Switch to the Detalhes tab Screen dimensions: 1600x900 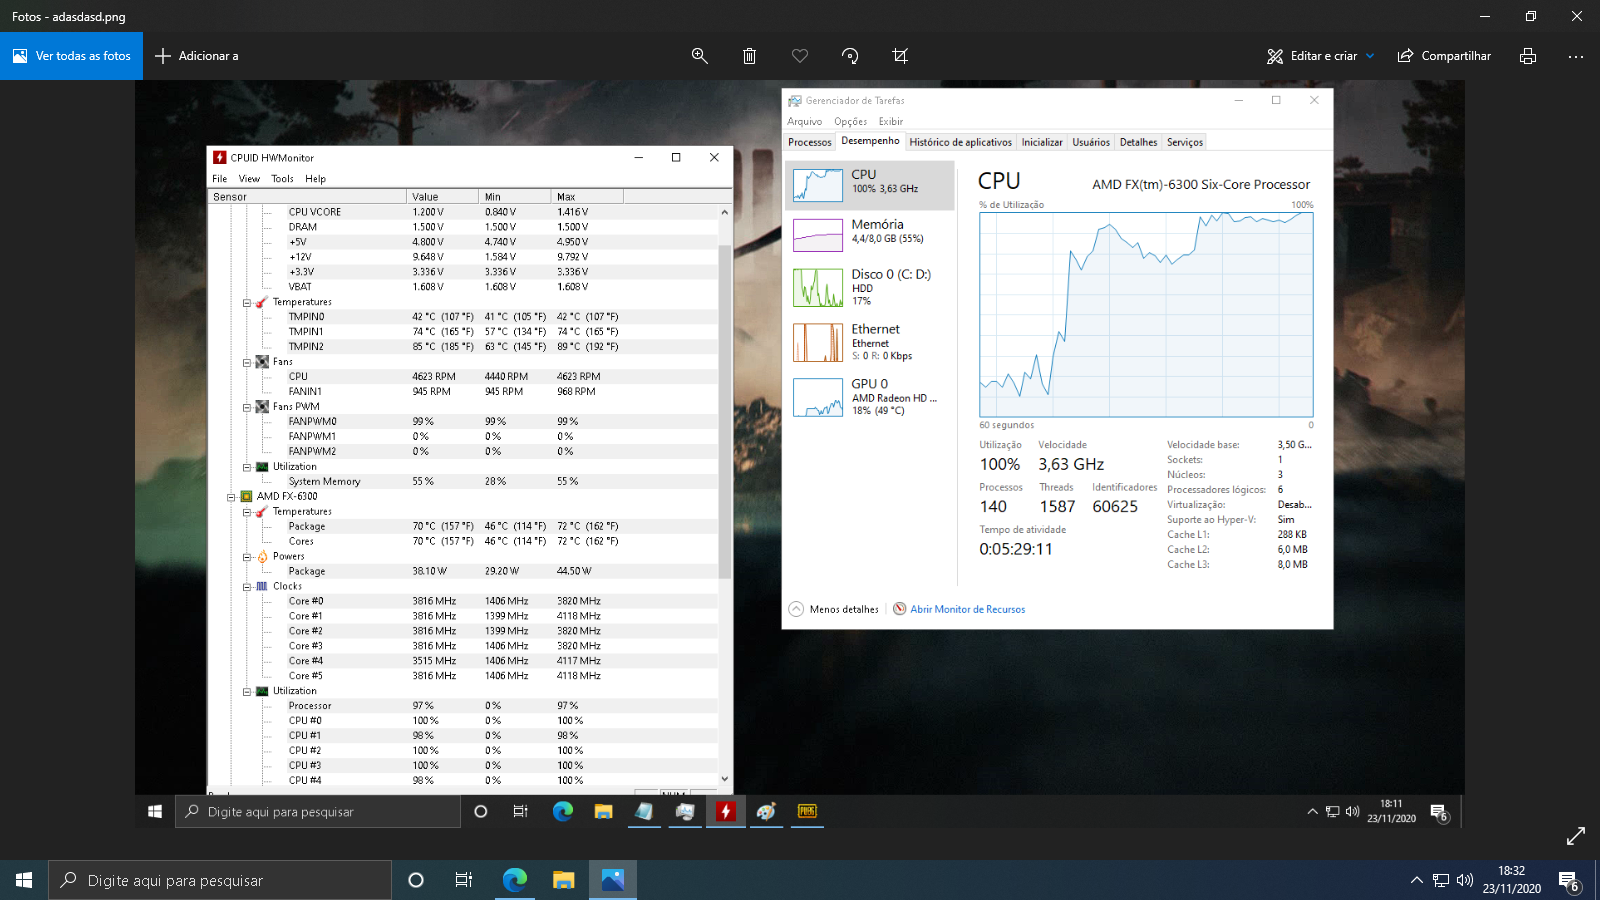[1138, 142]
